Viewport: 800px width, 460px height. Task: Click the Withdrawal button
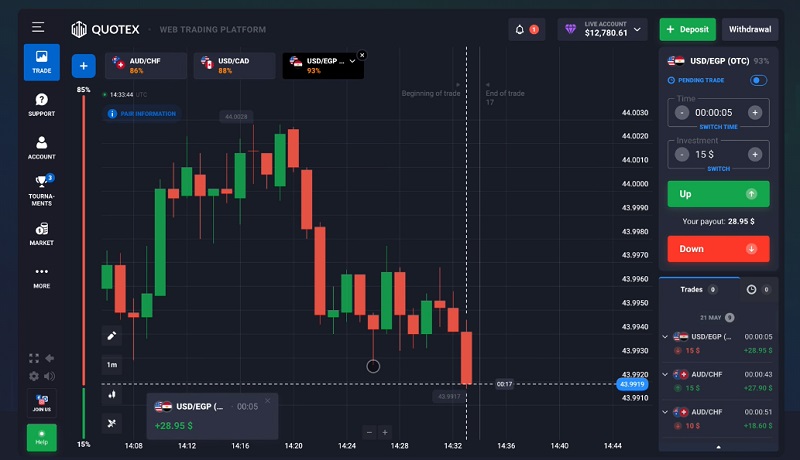[x=750, y=30]
